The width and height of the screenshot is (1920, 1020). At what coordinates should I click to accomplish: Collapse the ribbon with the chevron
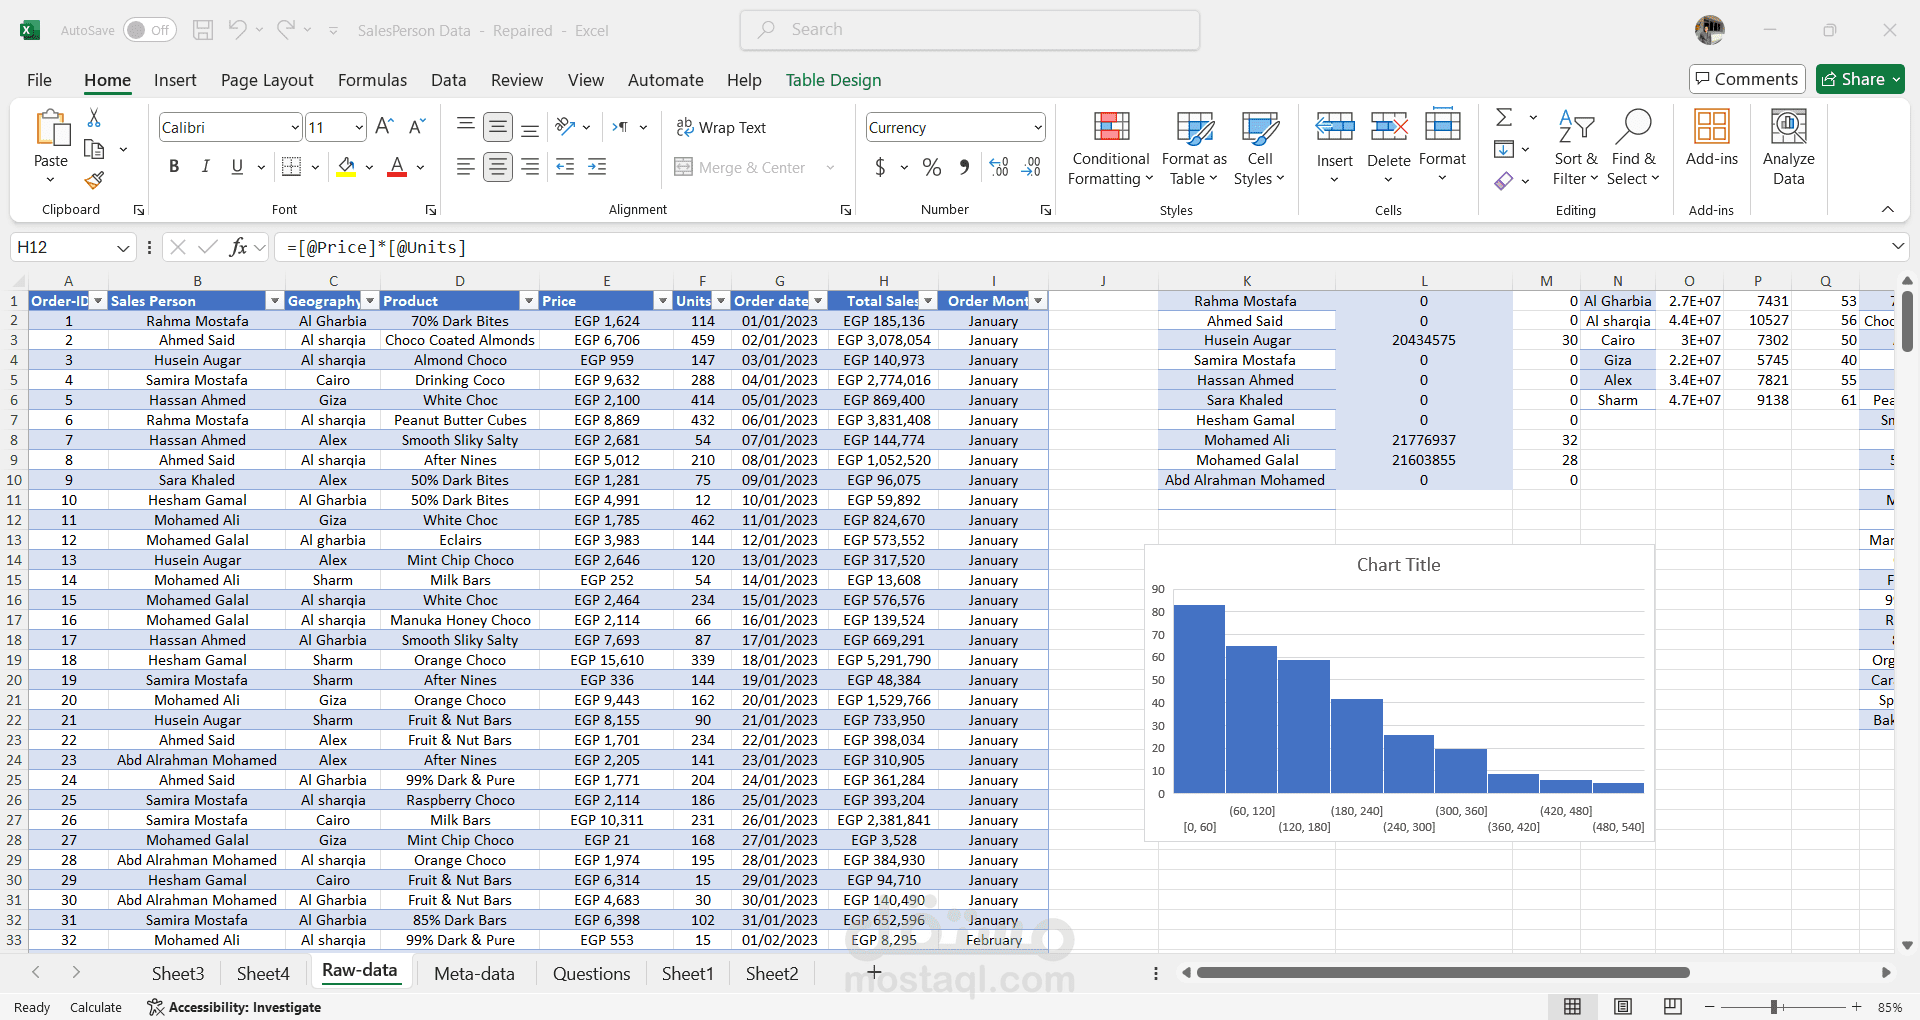[x=1888, y=209]
